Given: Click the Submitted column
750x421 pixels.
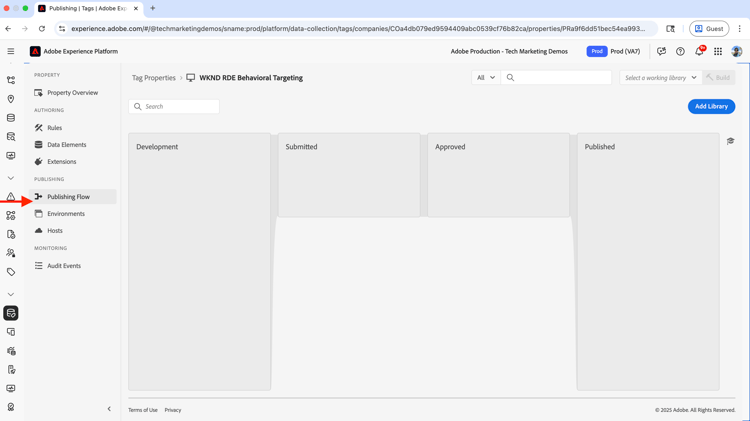Looking at the screenshot, I should pyautogui.click(x=349, y=175).
